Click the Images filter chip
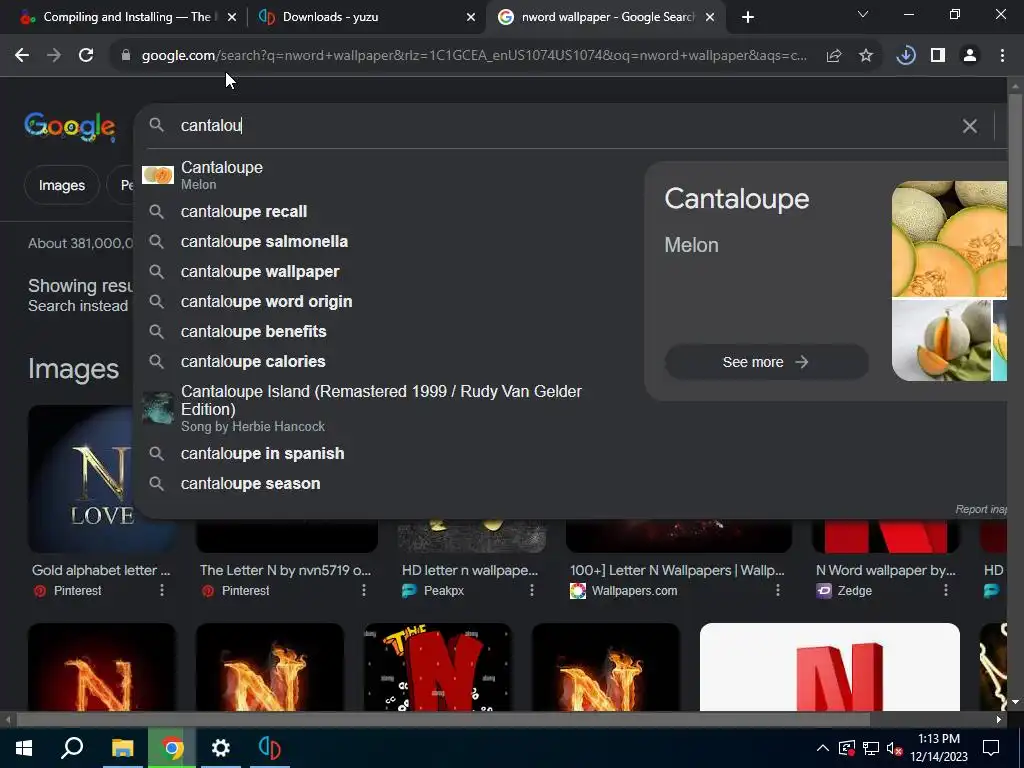This screenshot has height=768, width=1024. click(62, 185)
